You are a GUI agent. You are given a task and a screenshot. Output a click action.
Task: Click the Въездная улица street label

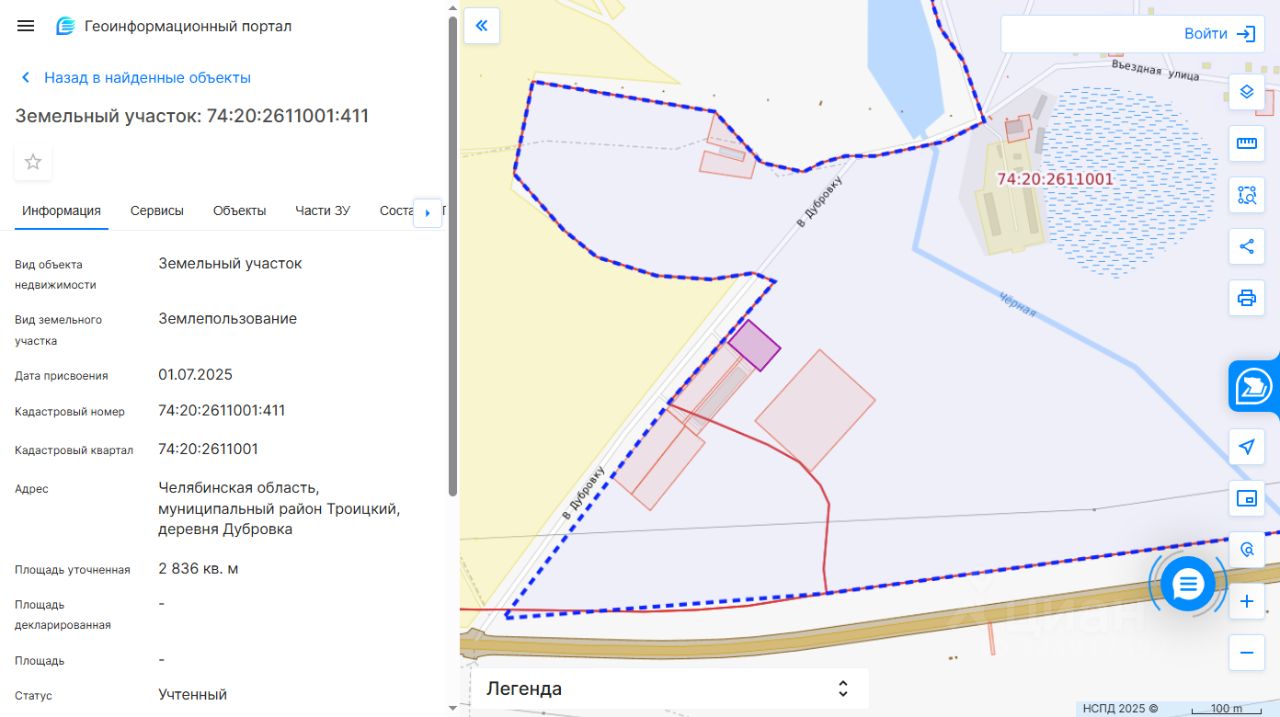(x=1155, y=70)
